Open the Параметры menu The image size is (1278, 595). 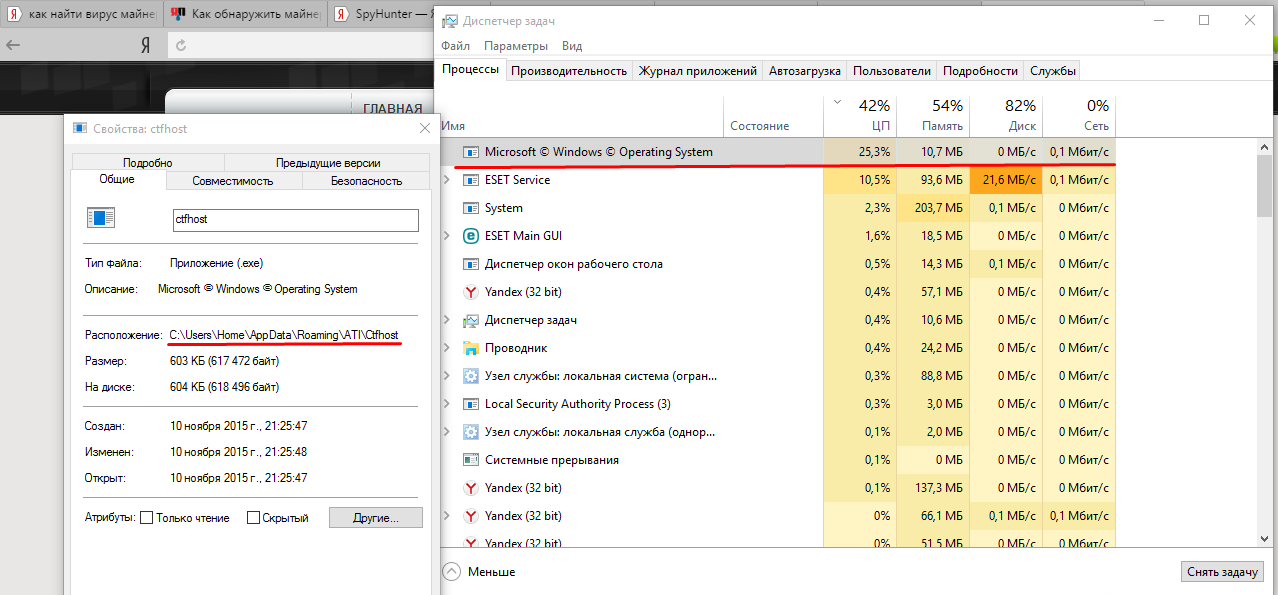pos(516,46)
